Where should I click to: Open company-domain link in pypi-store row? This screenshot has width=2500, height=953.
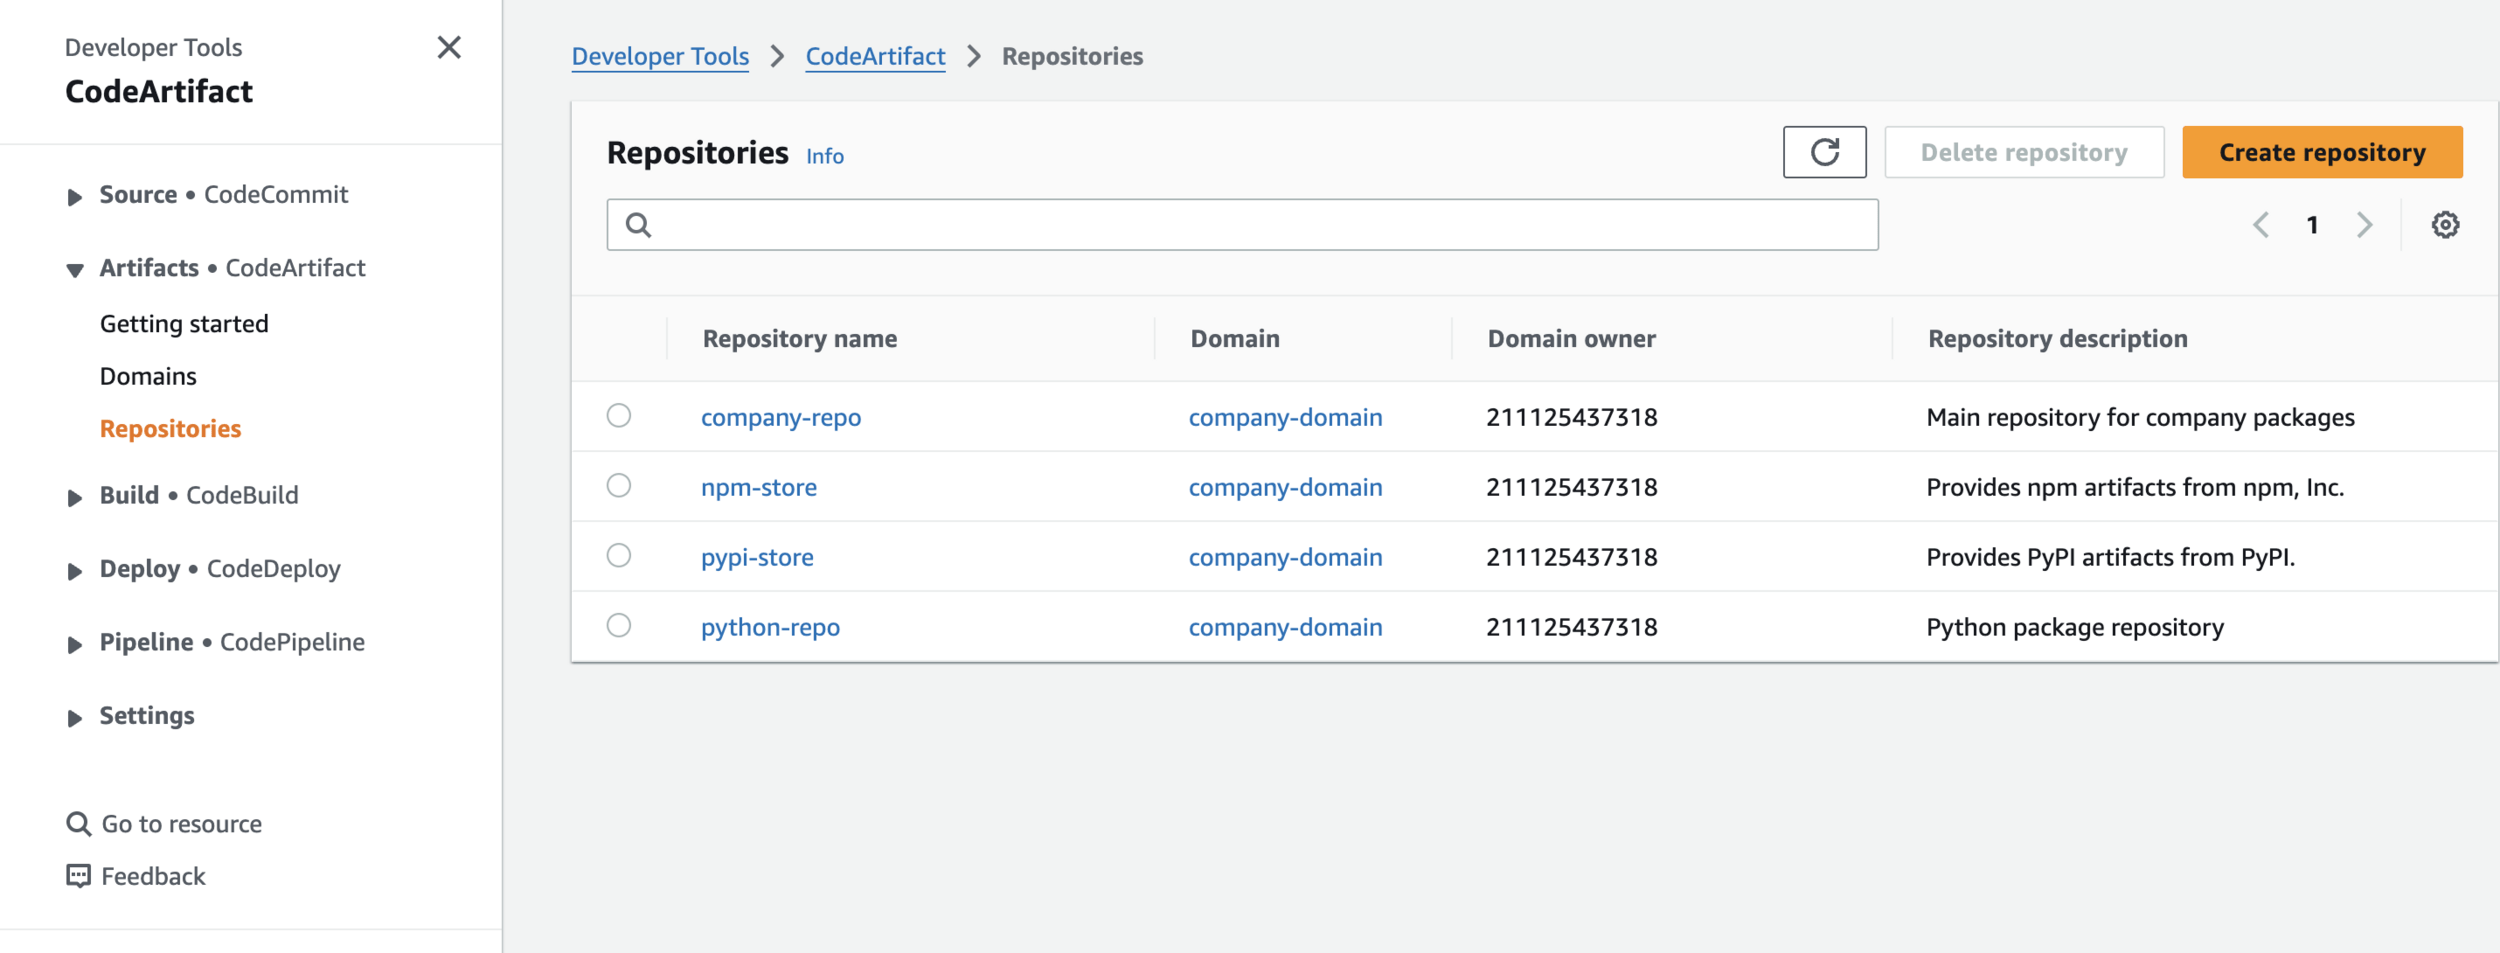coord(1285,557)
